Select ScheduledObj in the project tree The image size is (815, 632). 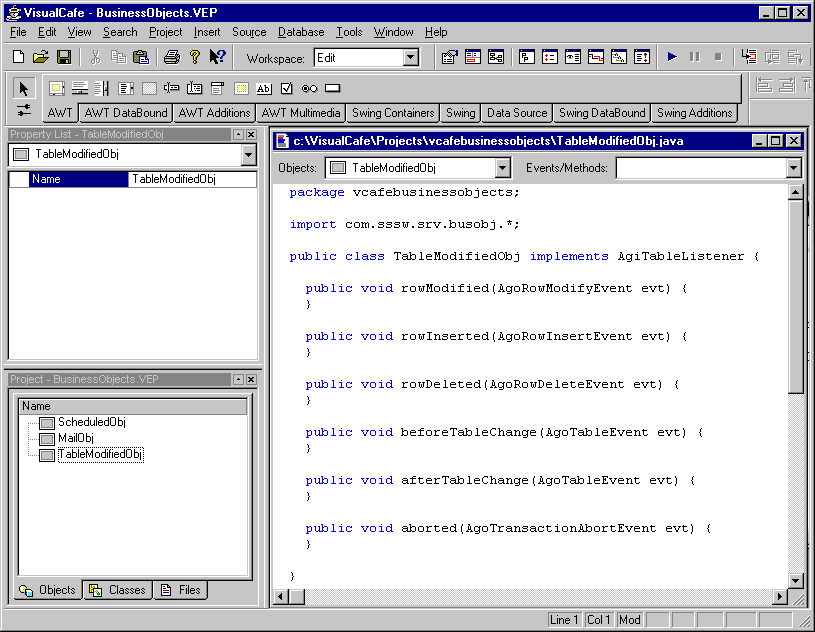coord(91,422)
